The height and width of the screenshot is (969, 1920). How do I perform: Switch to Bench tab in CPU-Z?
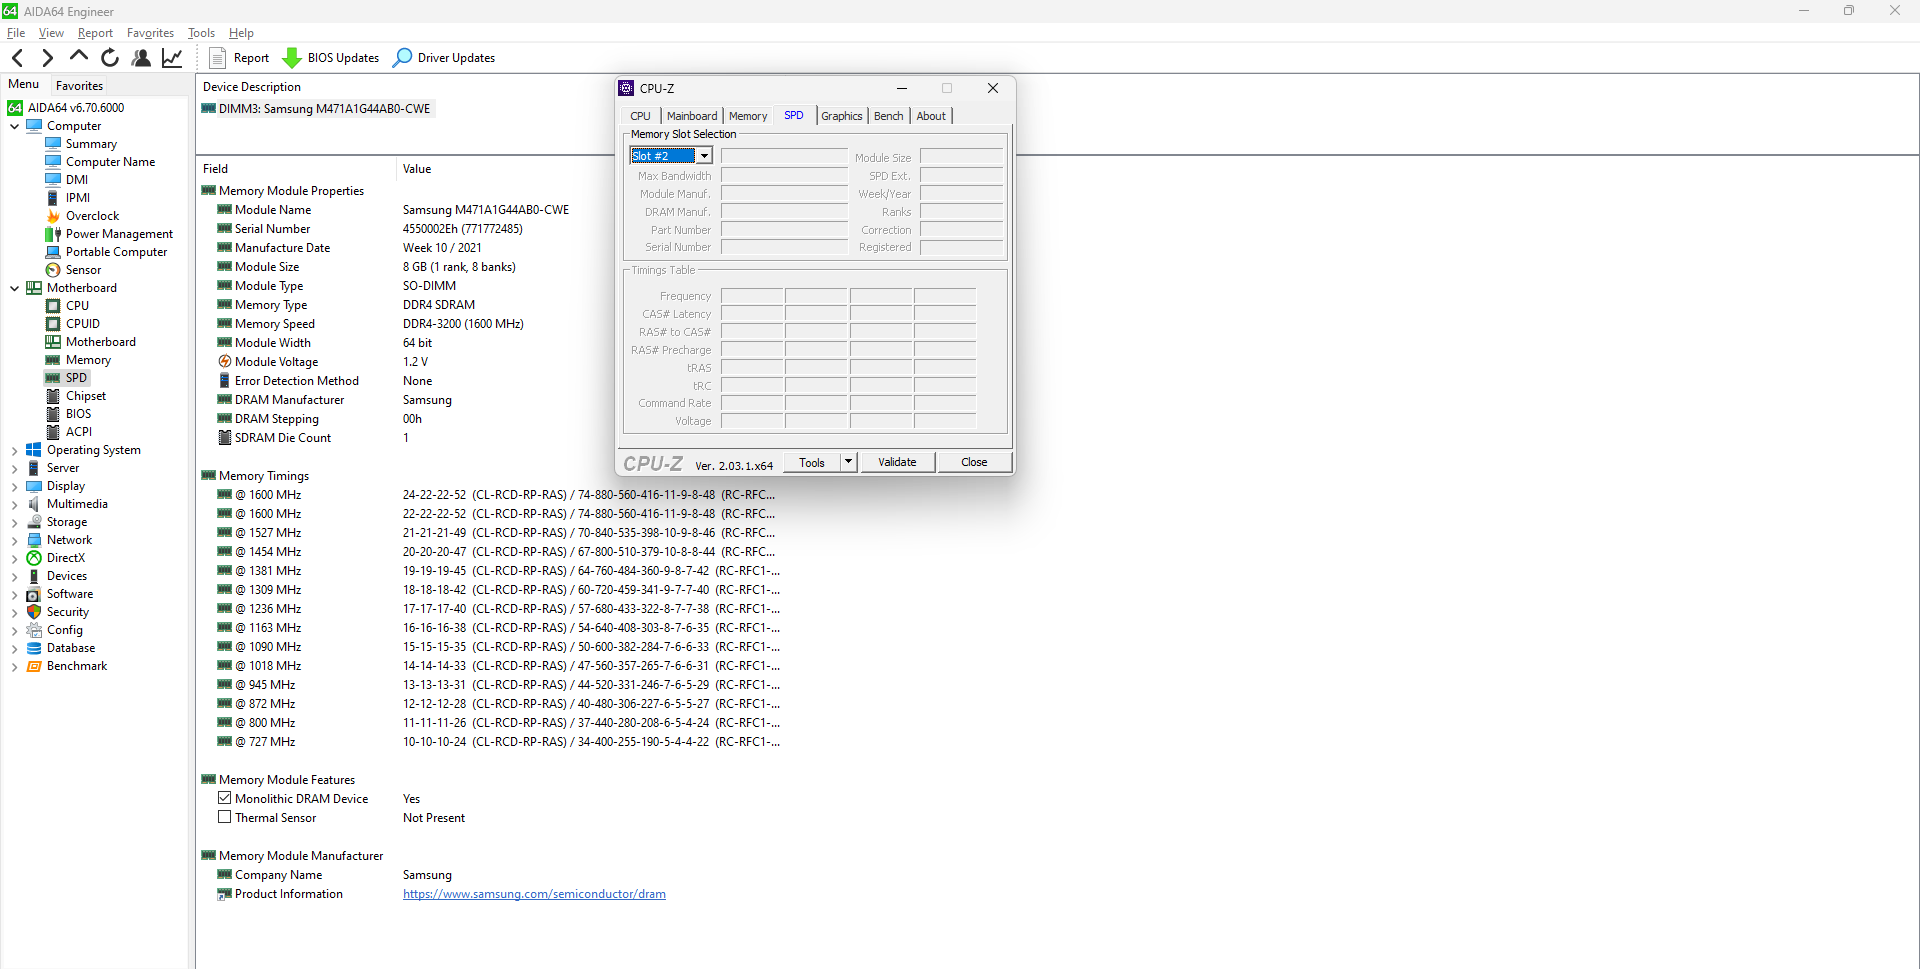click(888, 116)
